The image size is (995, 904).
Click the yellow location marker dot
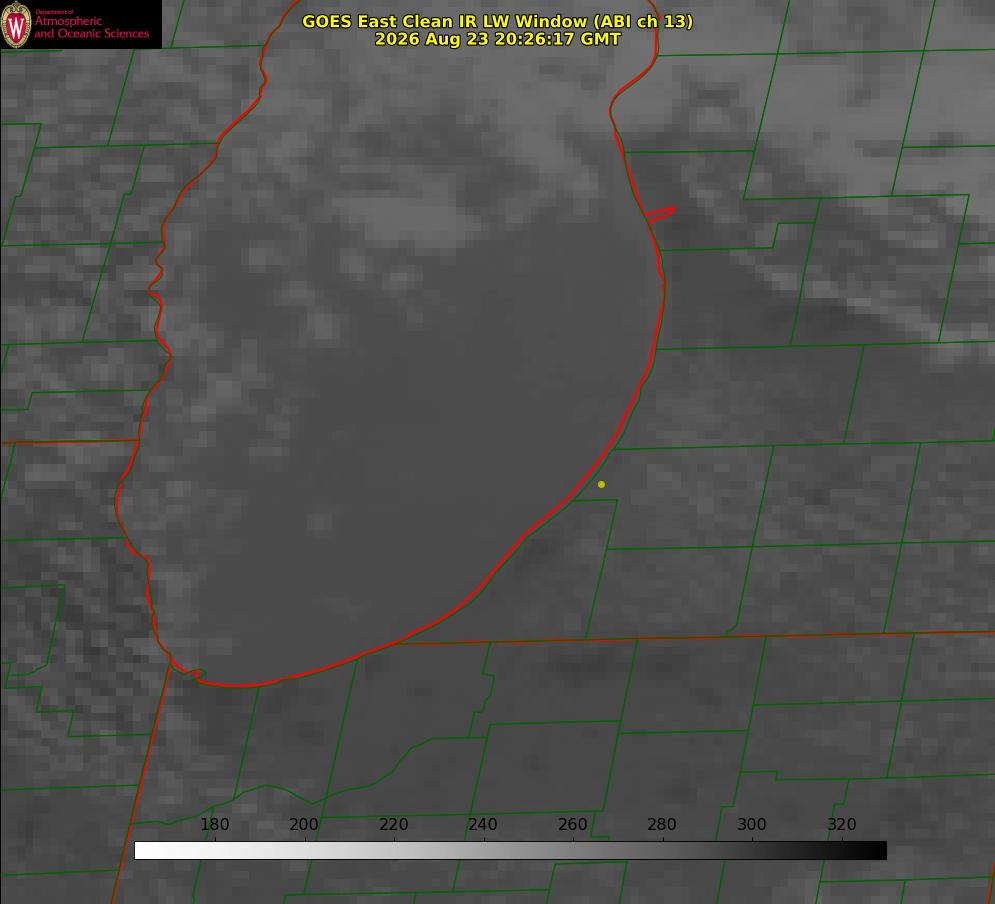pos(601,484)
